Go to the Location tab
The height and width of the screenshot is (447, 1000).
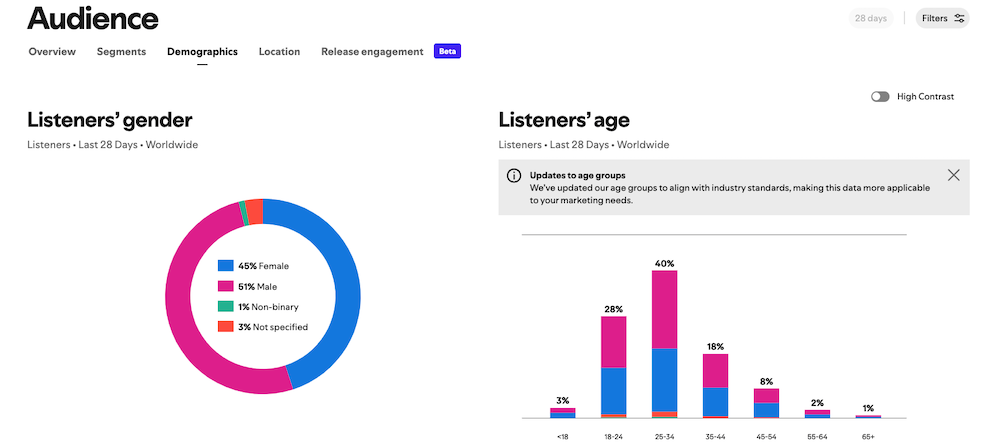point(279,52)
